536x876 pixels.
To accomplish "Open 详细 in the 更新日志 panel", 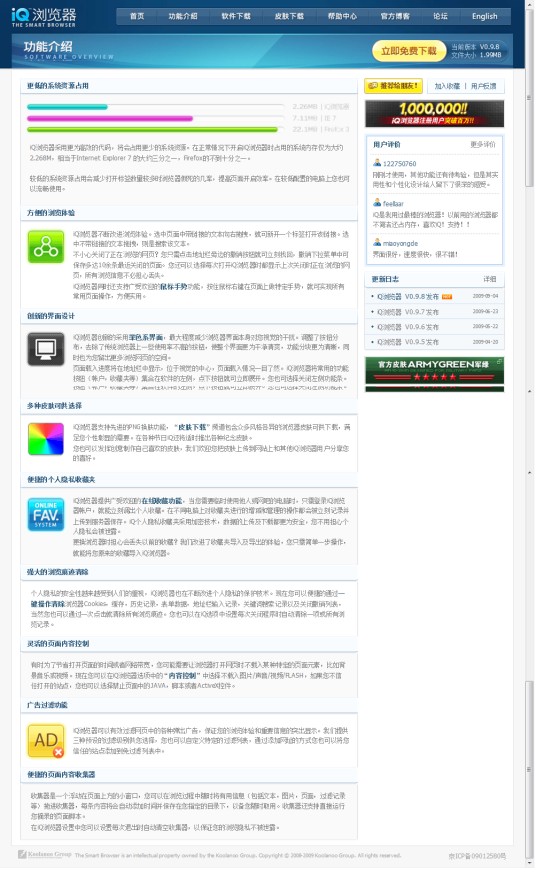I will coord(490,279).
